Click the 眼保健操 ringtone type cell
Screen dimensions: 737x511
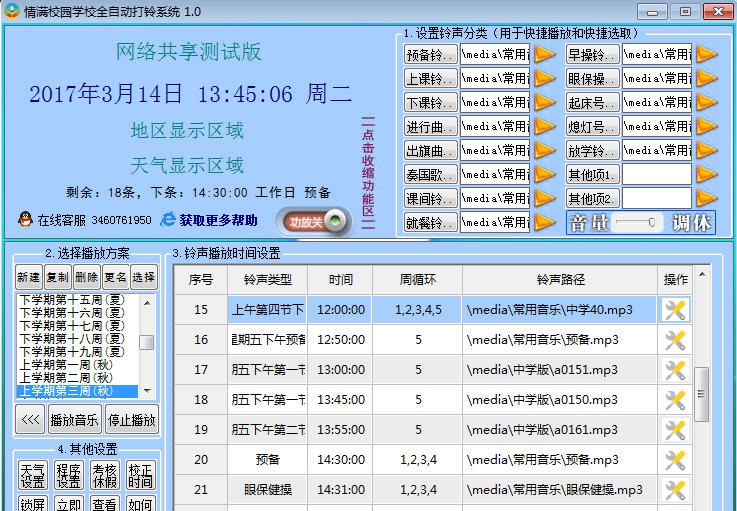coord(267,490)
